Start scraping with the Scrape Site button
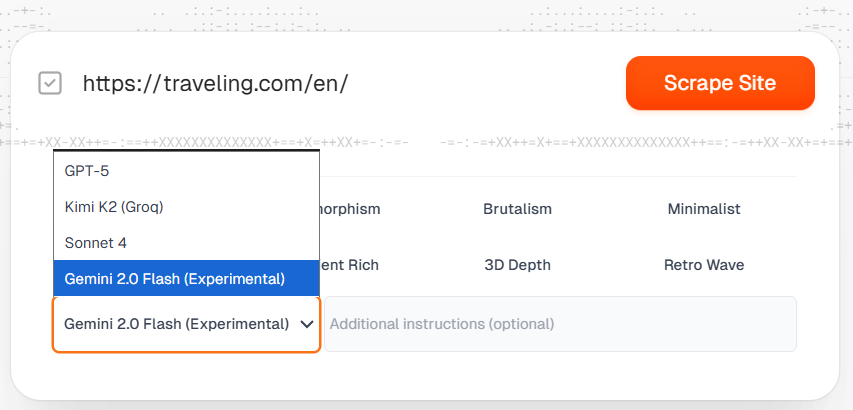Viewport: 853px width, 410px height. (720, 83)
